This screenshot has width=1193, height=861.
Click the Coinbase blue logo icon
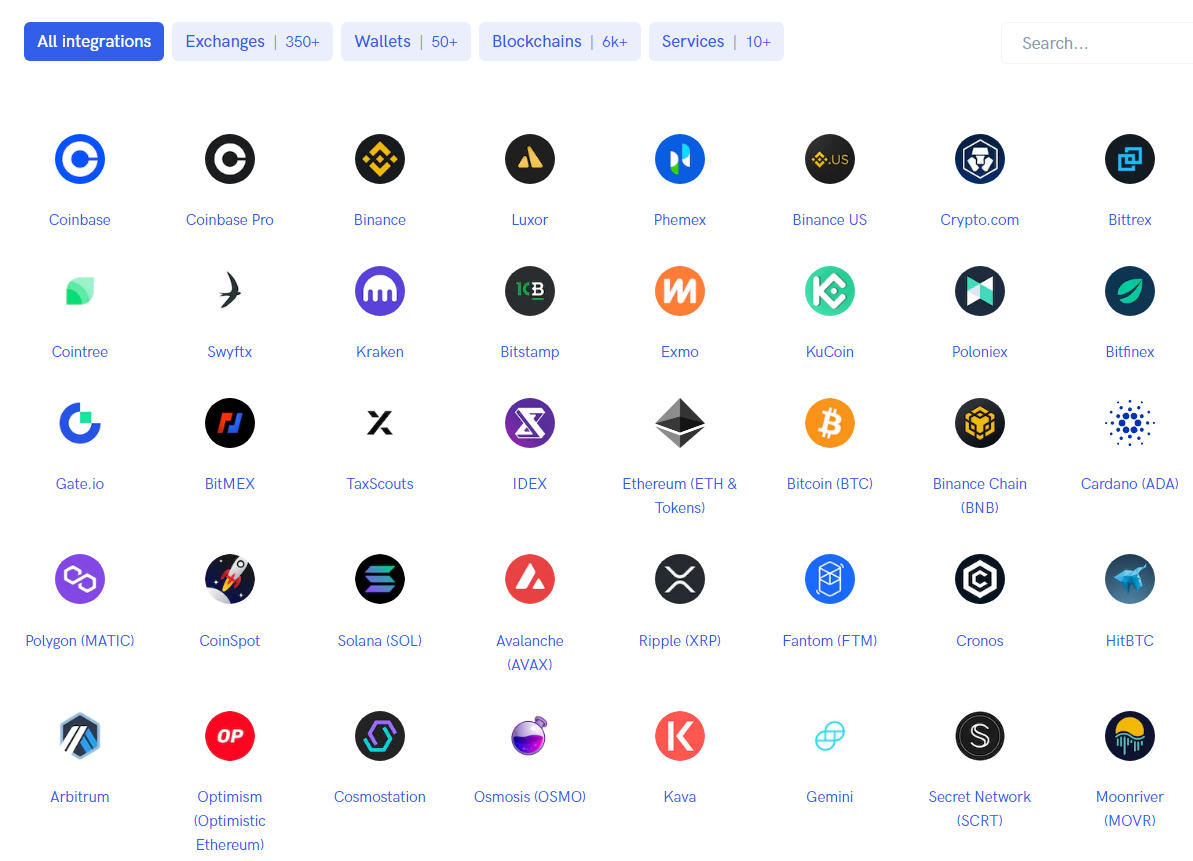pyautogui.click(x=80, y=159)
